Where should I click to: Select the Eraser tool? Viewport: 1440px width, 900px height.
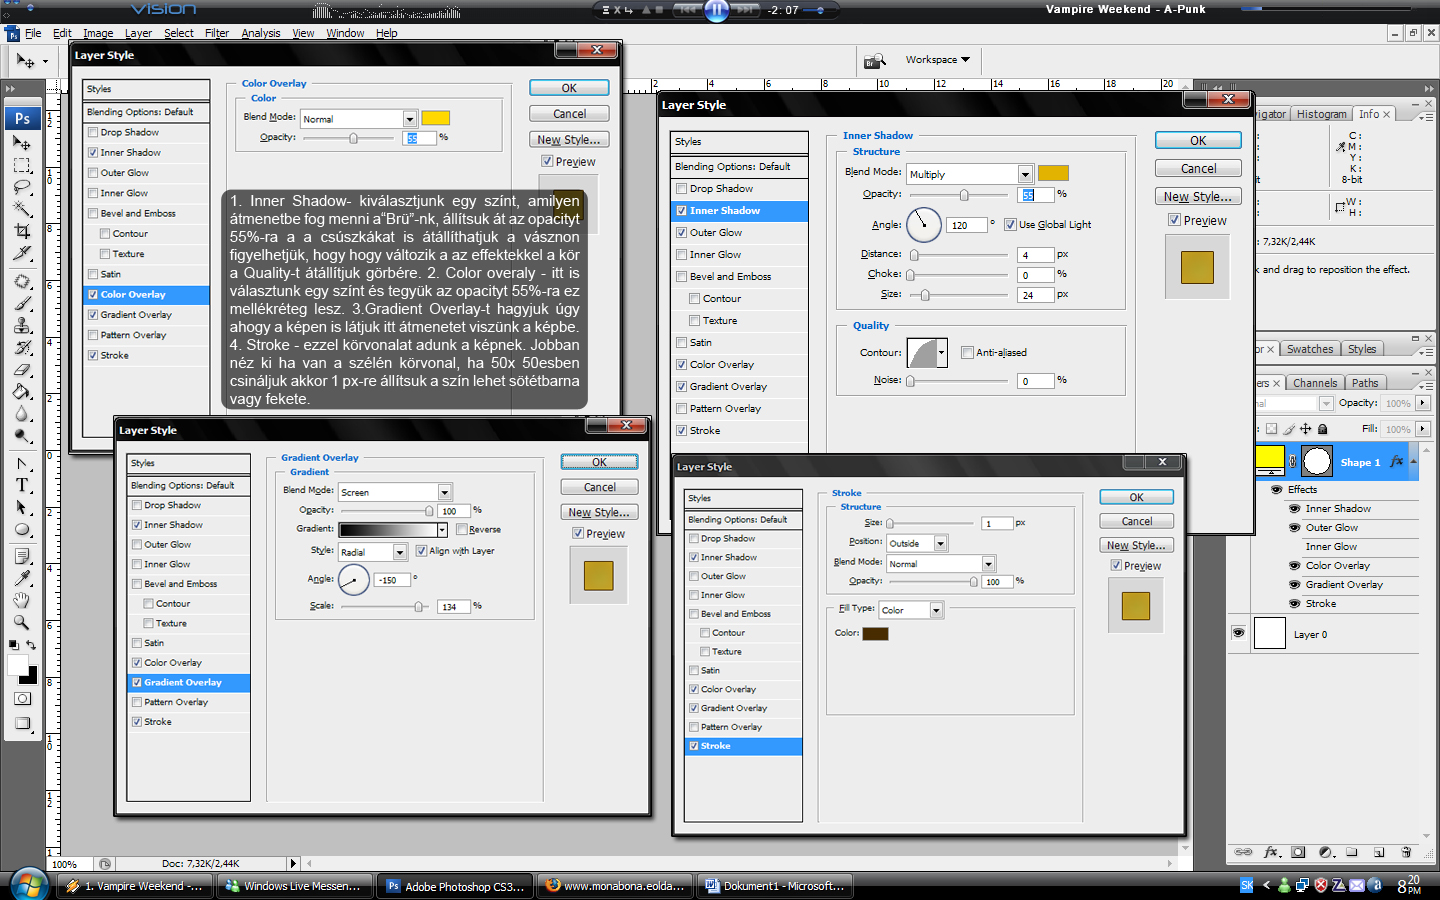coord(22,370)
